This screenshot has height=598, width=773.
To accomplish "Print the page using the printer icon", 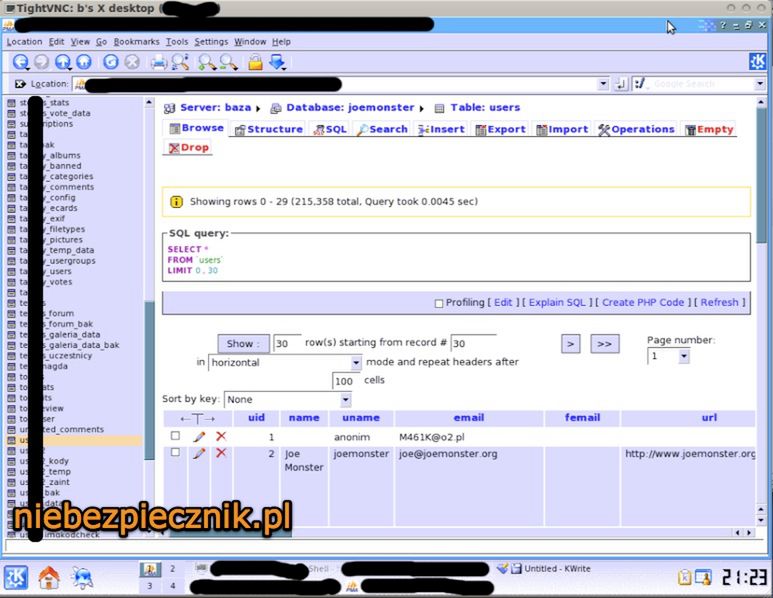I will coord(159,63).
